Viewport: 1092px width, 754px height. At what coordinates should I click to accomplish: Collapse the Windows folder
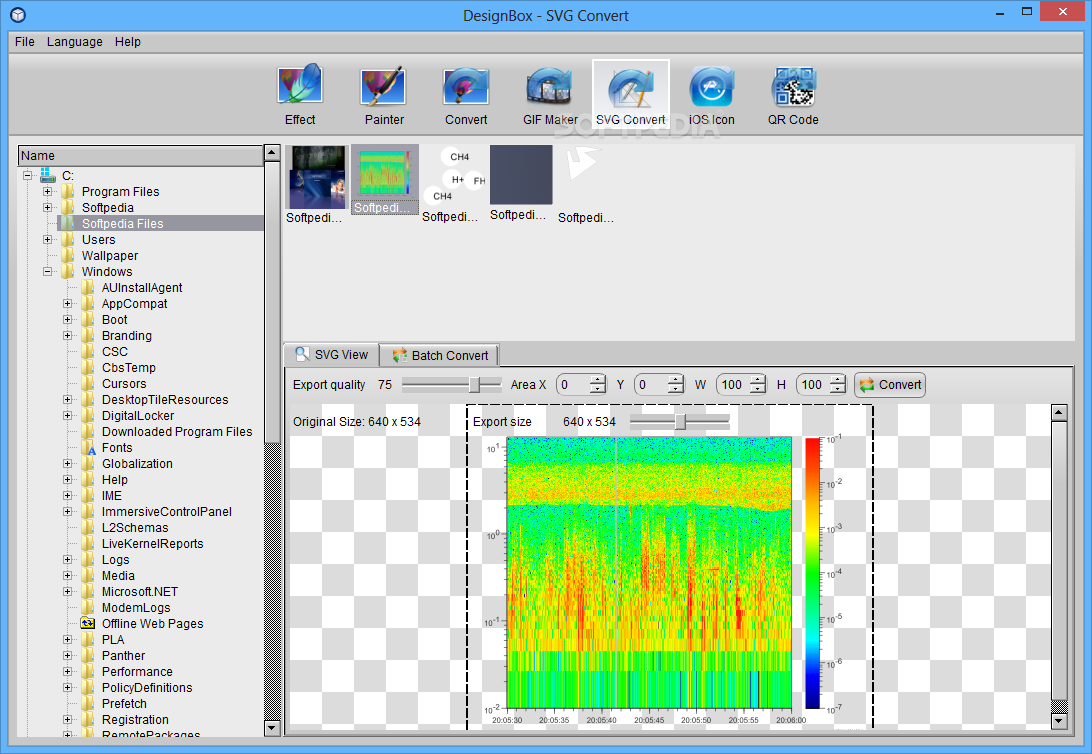47,272
